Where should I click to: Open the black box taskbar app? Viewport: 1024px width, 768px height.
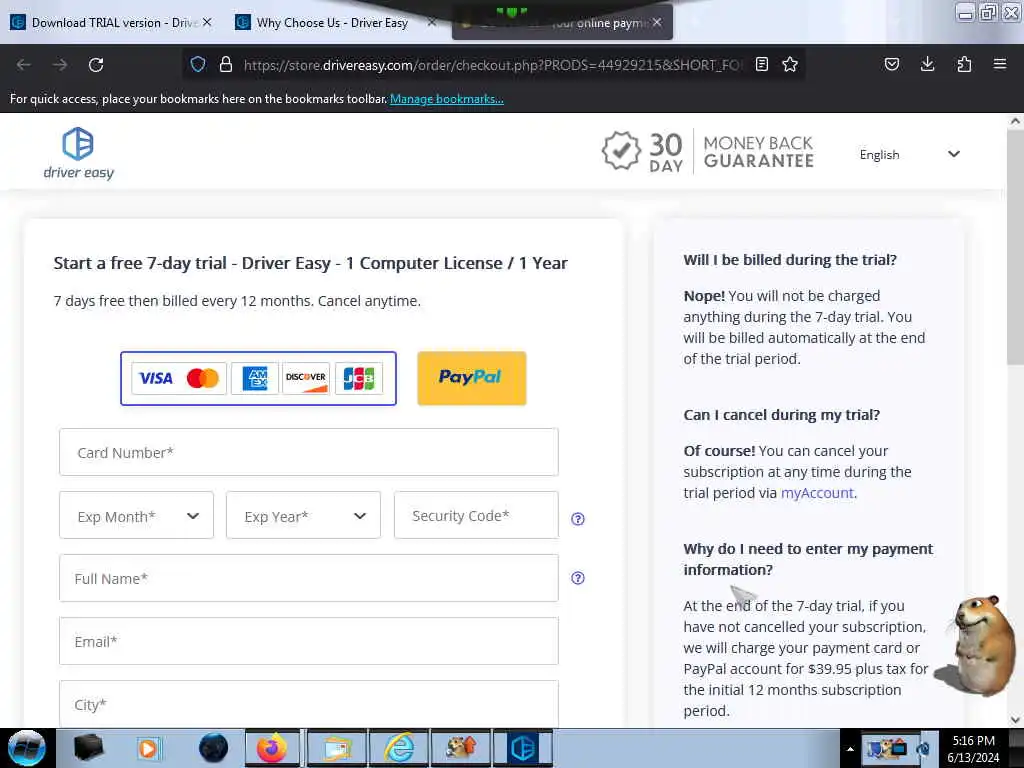[x=89, y=748]
